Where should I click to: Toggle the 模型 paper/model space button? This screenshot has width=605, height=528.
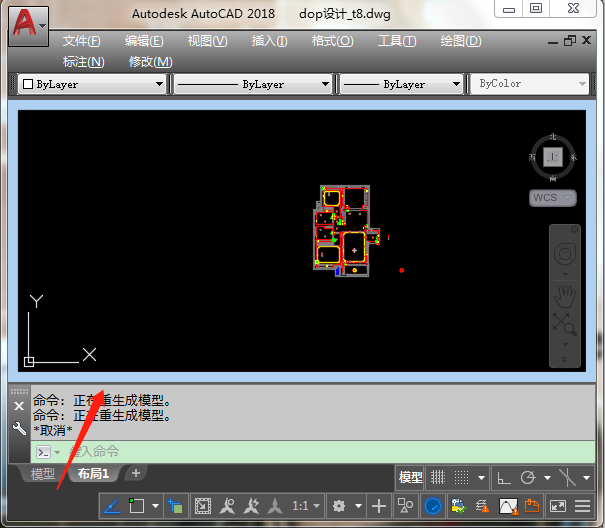410,477
